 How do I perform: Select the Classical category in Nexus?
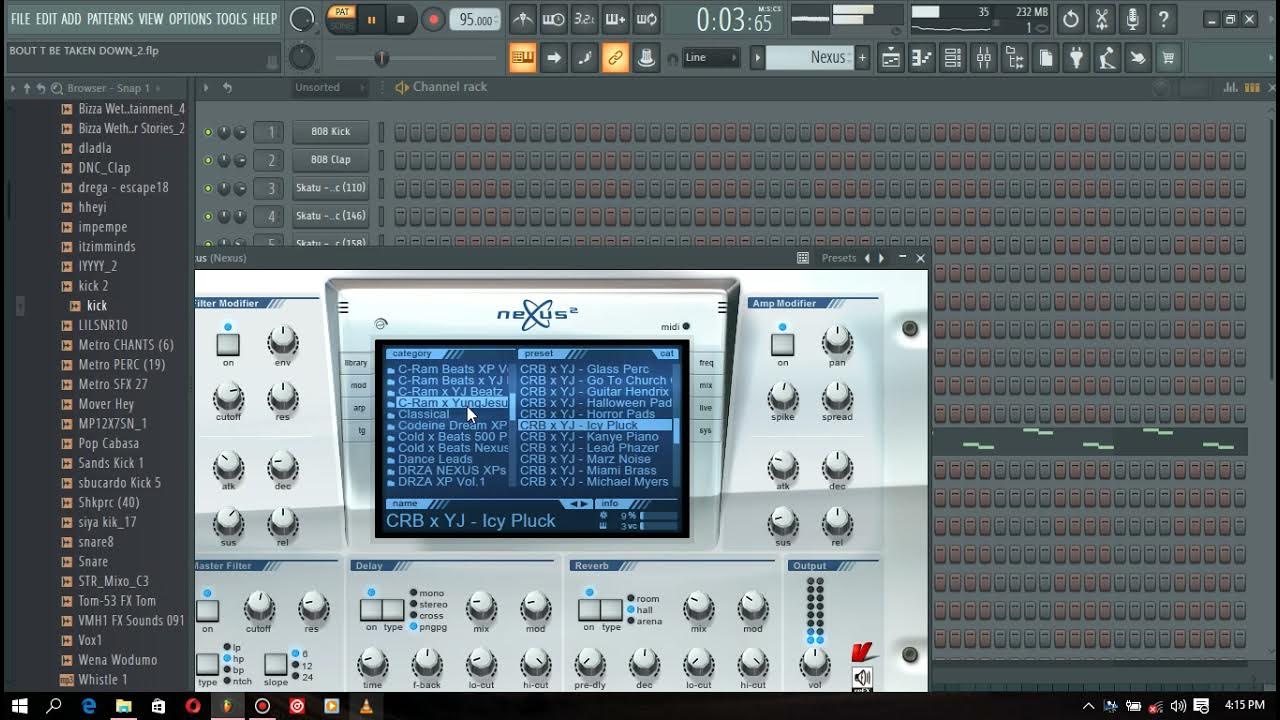pos(424,414)
